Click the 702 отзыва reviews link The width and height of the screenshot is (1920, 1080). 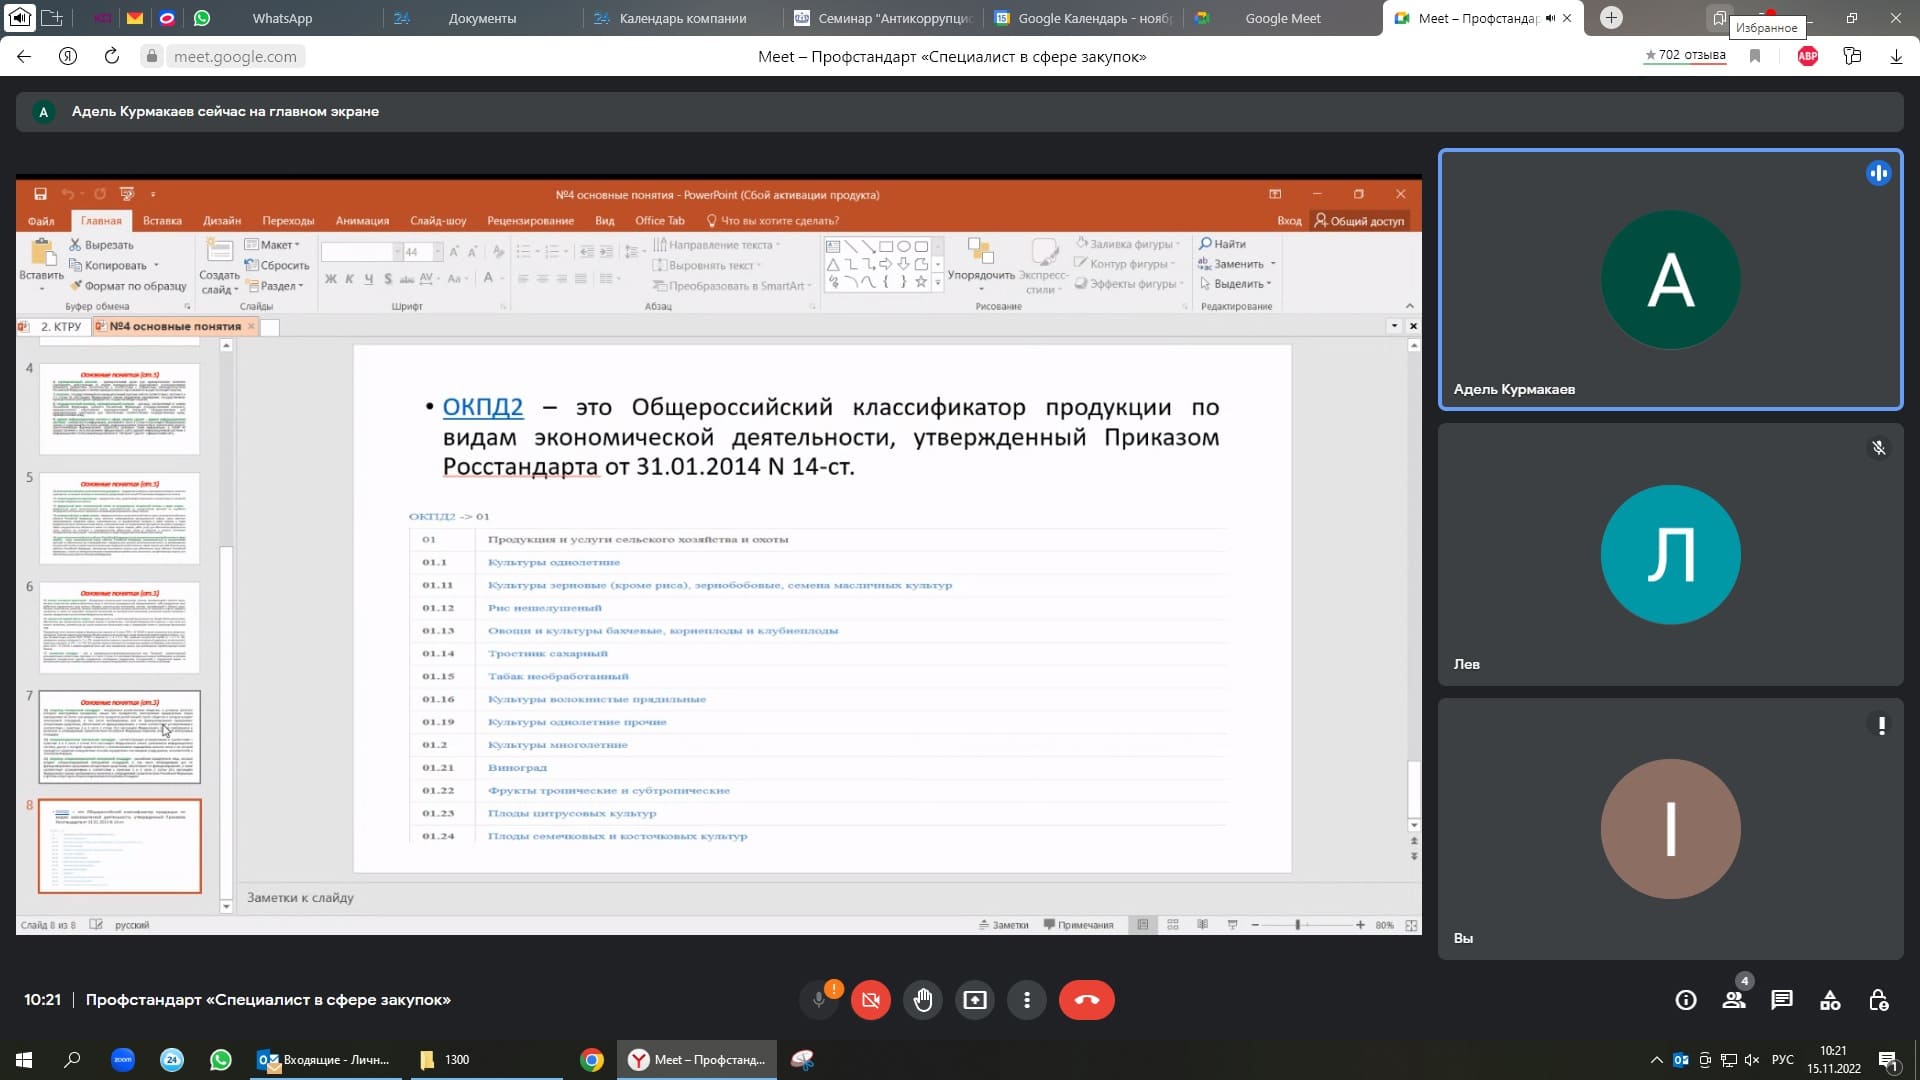pos(1686,55)
